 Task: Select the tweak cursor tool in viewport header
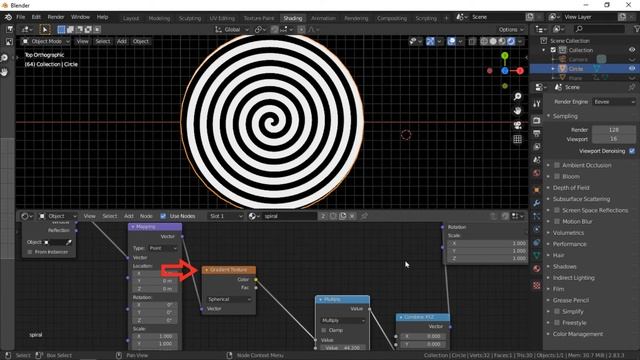(45, 29)
